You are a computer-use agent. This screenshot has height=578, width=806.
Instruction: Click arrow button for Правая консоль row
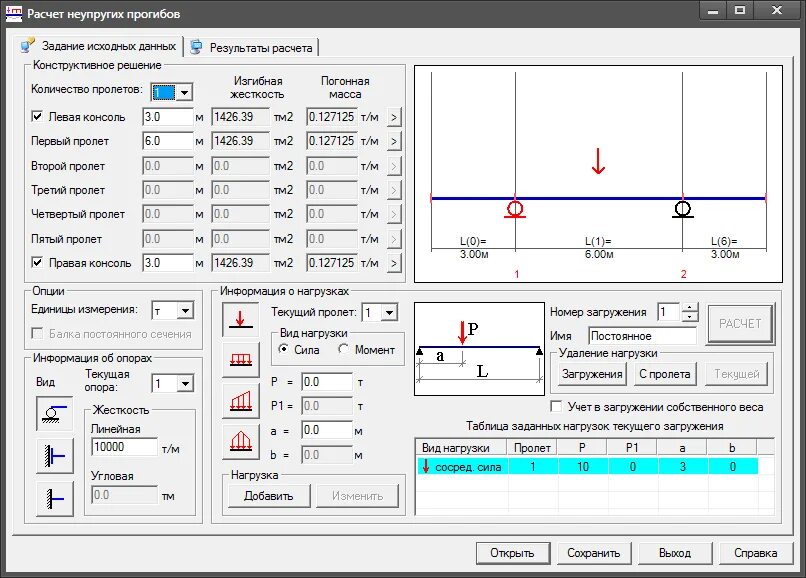394,264
